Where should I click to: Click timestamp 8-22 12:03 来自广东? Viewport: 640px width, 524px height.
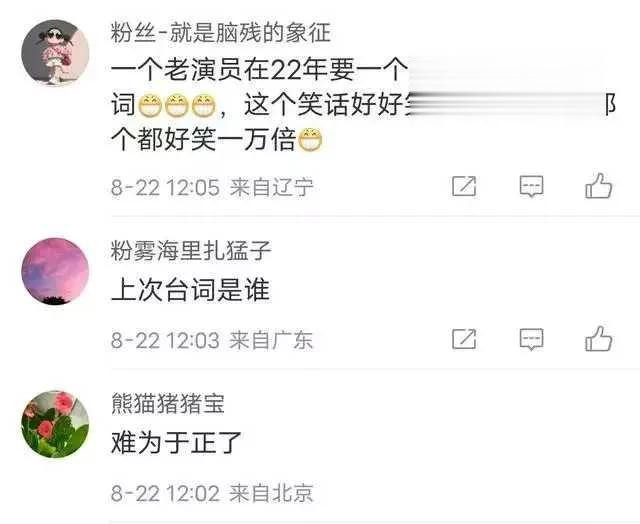(x=212, y=340)
